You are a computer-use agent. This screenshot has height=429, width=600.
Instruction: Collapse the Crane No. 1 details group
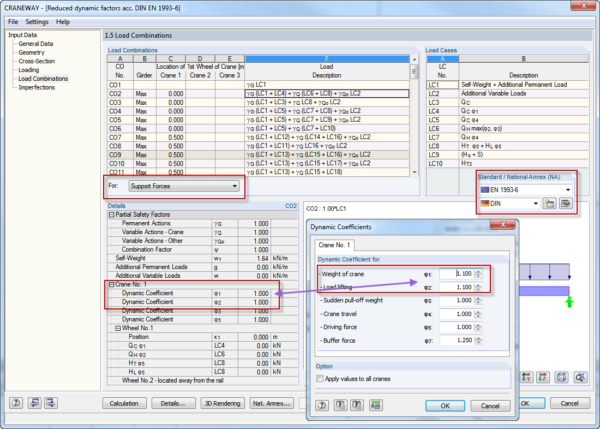(109, 284)
